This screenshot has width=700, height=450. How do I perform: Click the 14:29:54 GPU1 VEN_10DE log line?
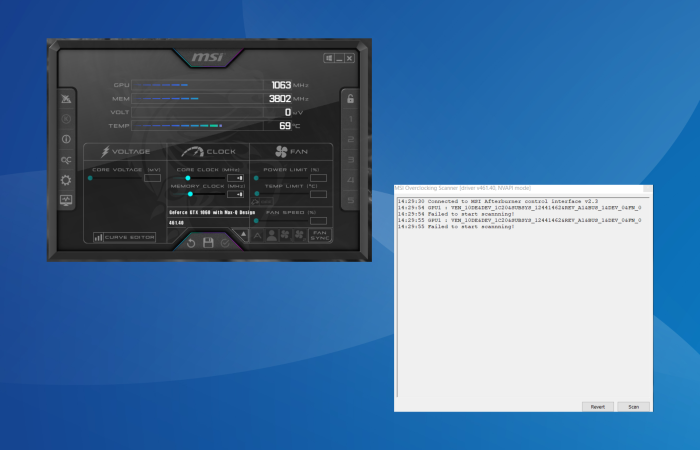(x=520, y=208)
